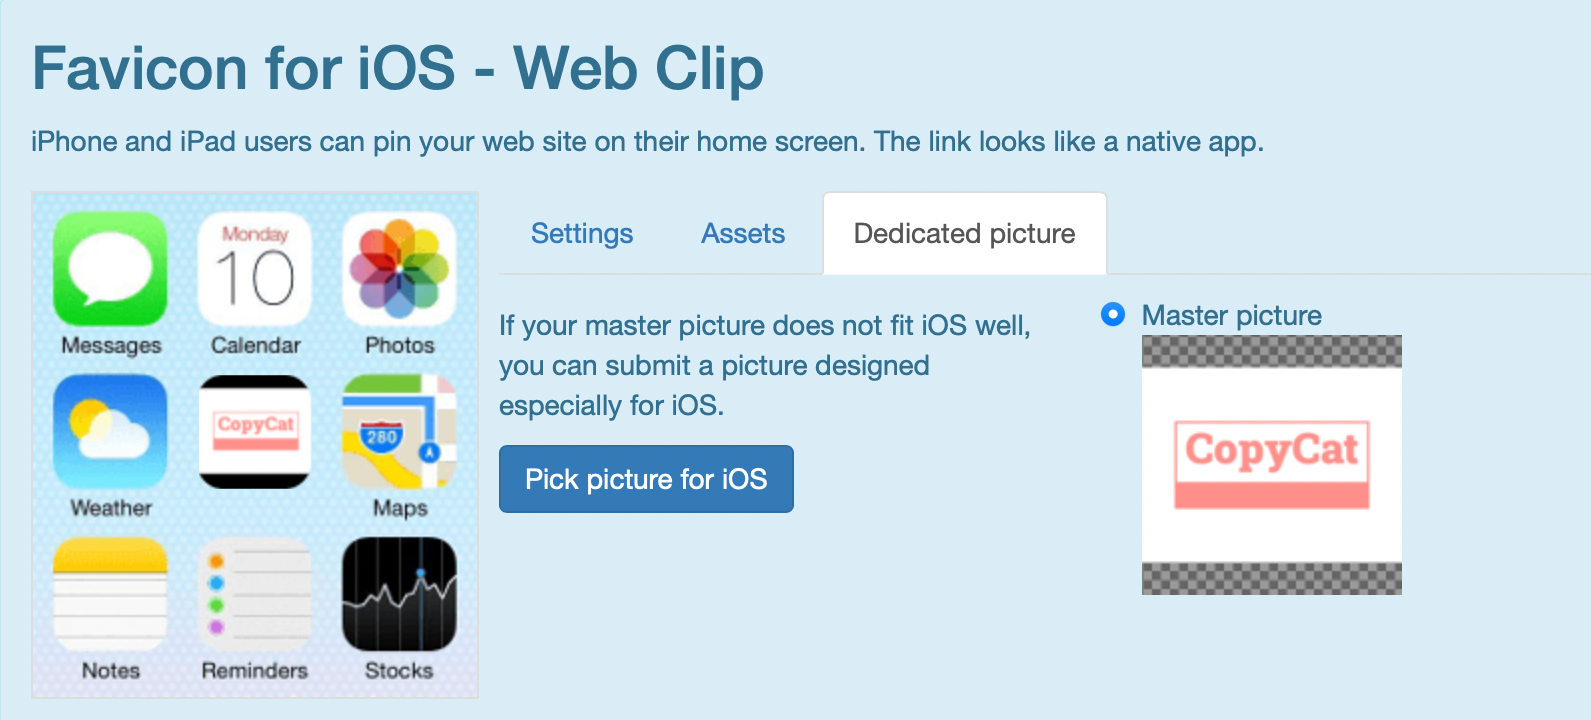The height and width of the screenshot is (720, 1591).
Task: Click the CopyCat master picture preview
Action: pyautogui.click(x=1272, y=465)
